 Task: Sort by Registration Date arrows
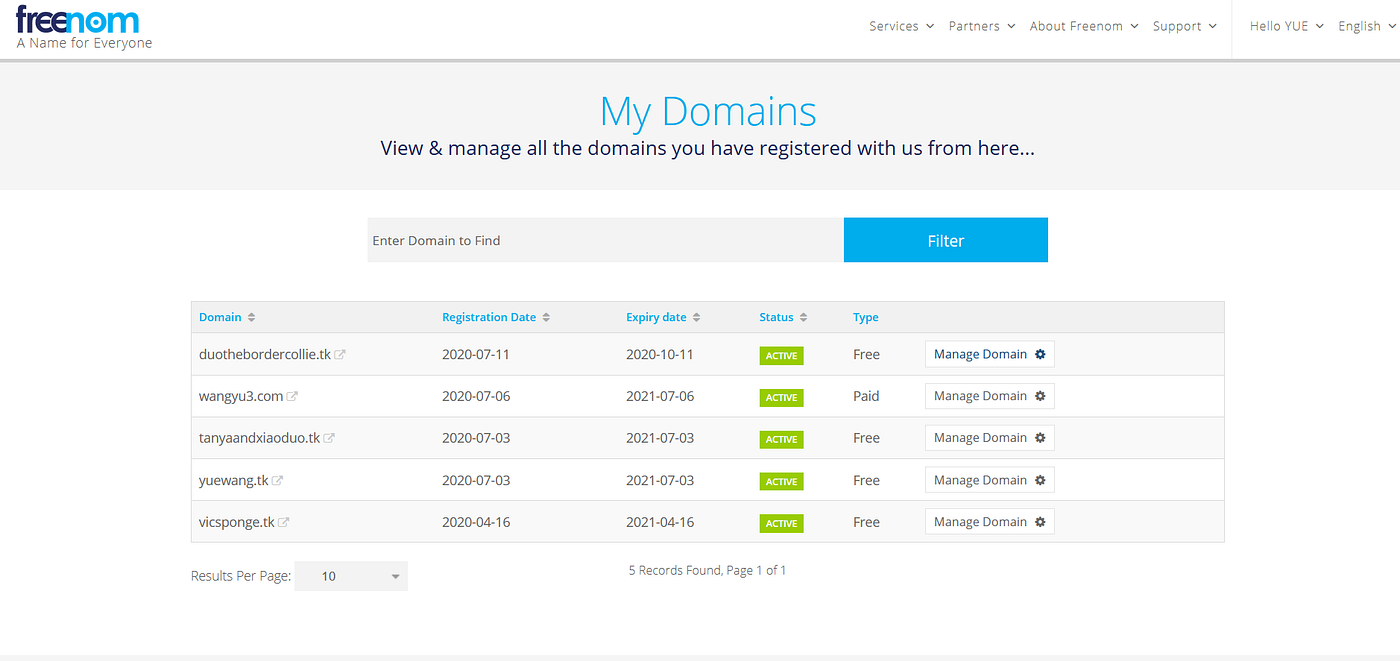546,318
